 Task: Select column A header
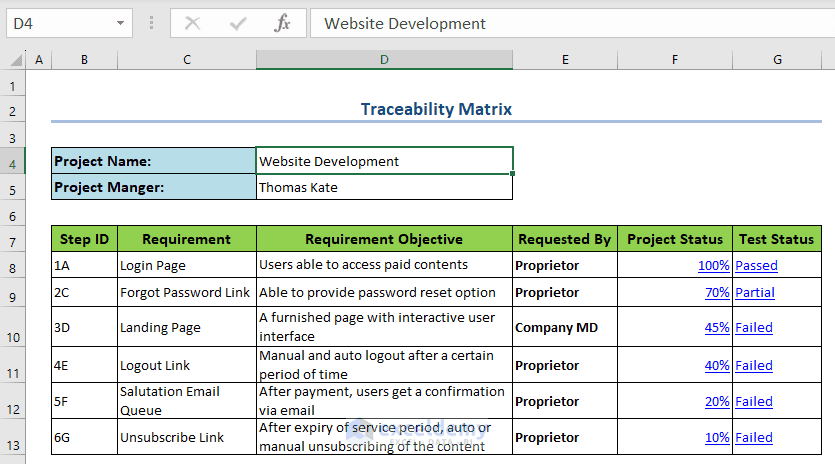(39, 60)
